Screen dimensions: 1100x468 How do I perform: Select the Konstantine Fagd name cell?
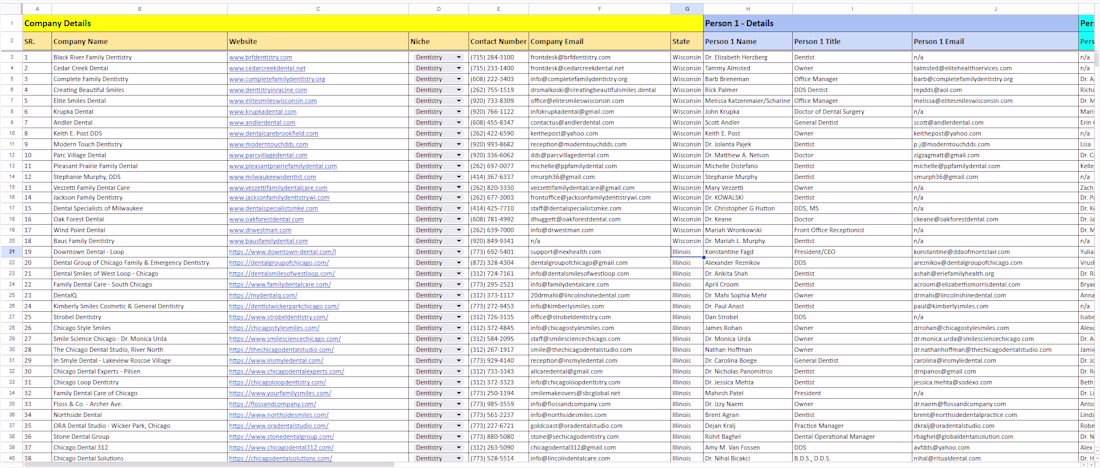click(x=748, y=251)
